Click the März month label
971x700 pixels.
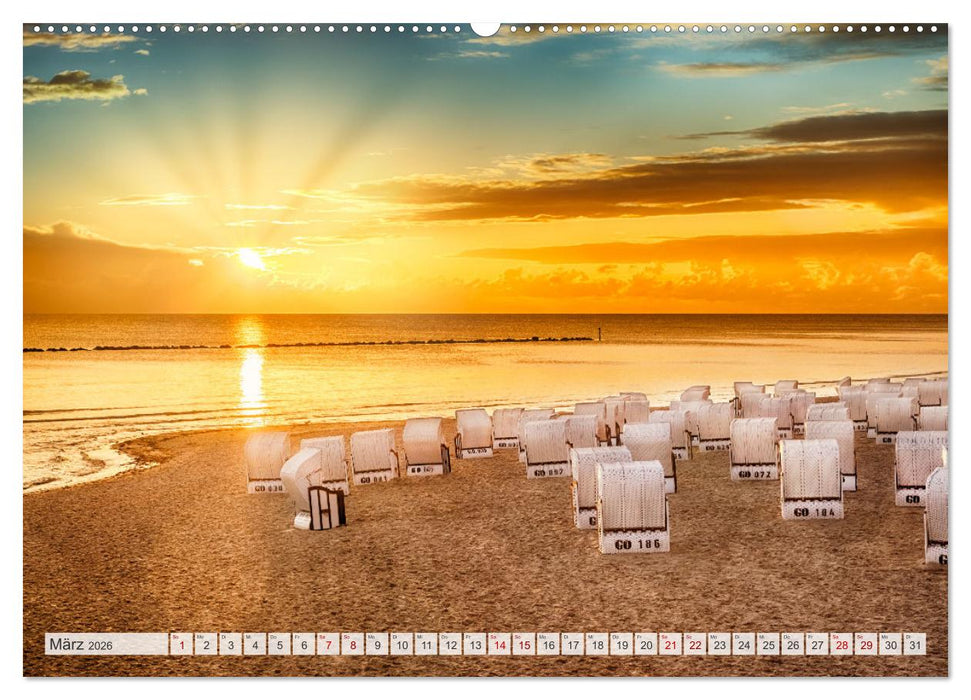67,645
